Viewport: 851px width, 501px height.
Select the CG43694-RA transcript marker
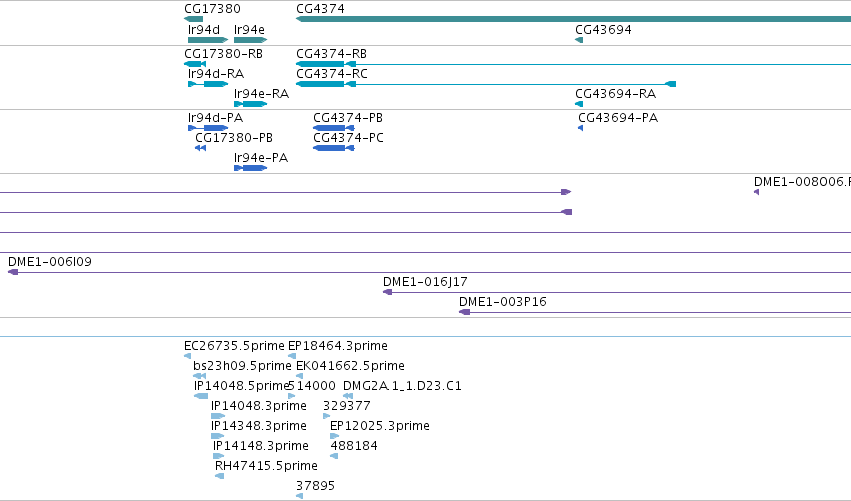point(579,104)
